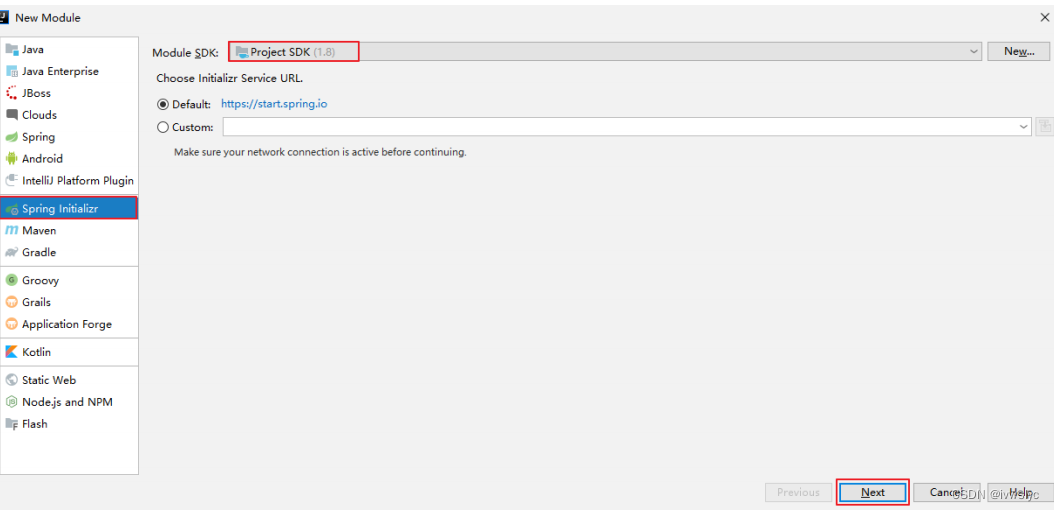Image resolution: width=1054 pixels, height=511 pixels.
Task: Click into the Custom URL text field
Action: (620, 126)
